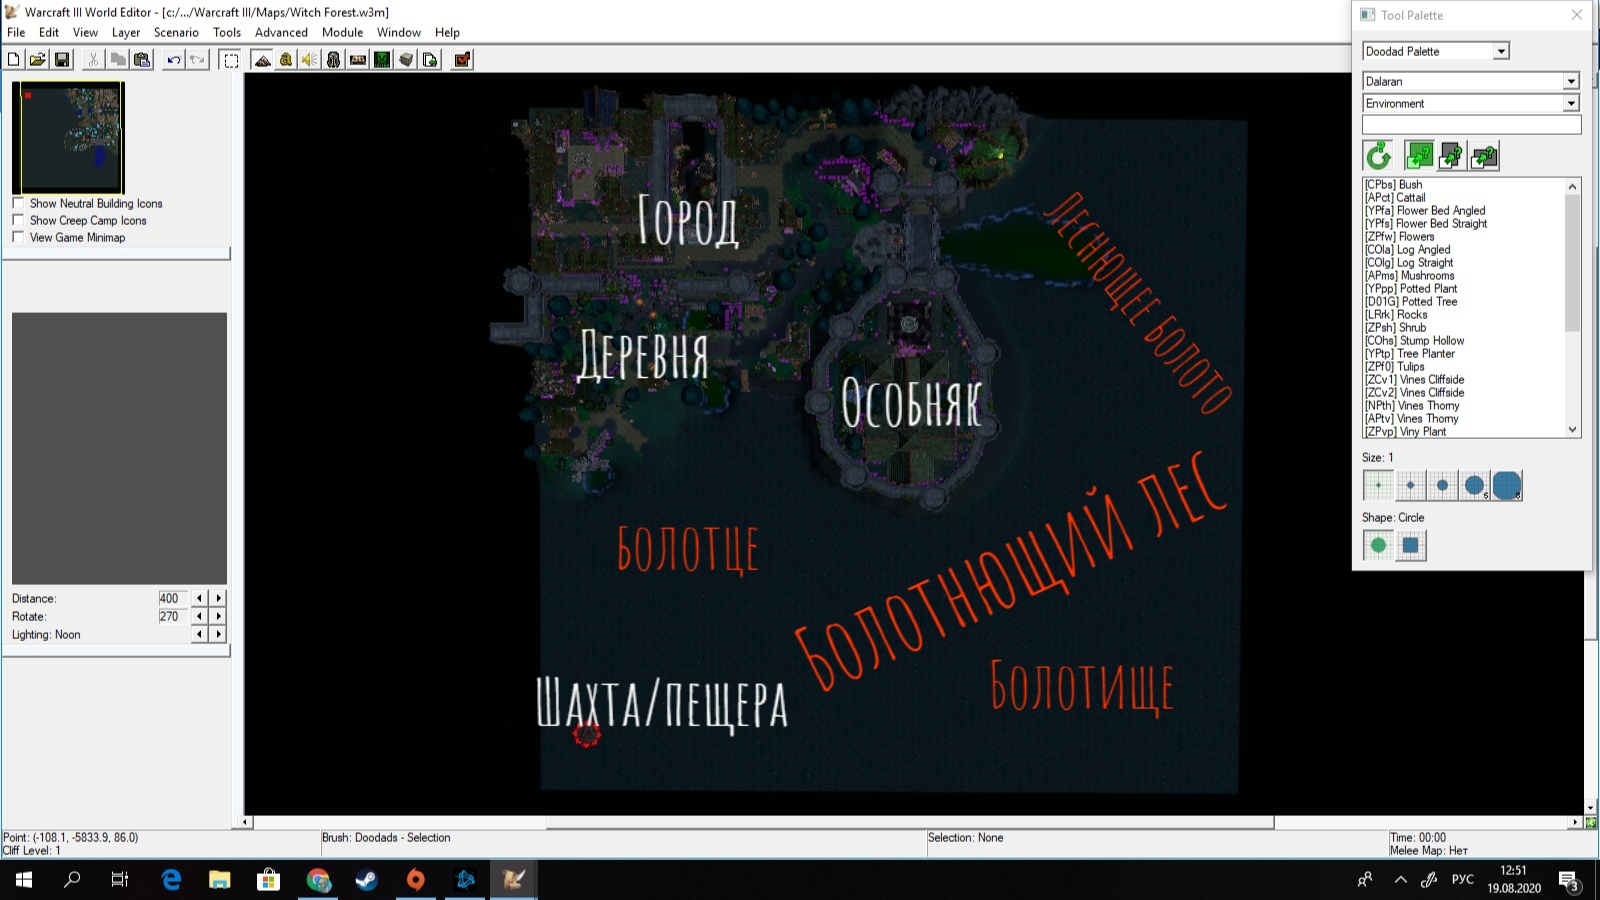Image resolution: width=1600 pixels, height=900 pixels.
Task: Select '[ZPf0] Tulips' in the doodad list
Action: 1395,366
